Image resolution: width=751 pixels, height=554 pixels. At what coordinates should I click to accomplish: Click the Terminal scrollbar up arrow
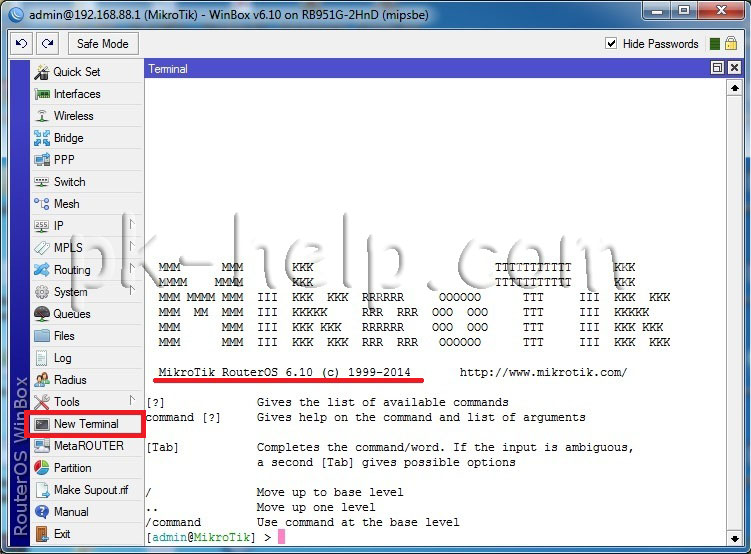tap(735, 88)
